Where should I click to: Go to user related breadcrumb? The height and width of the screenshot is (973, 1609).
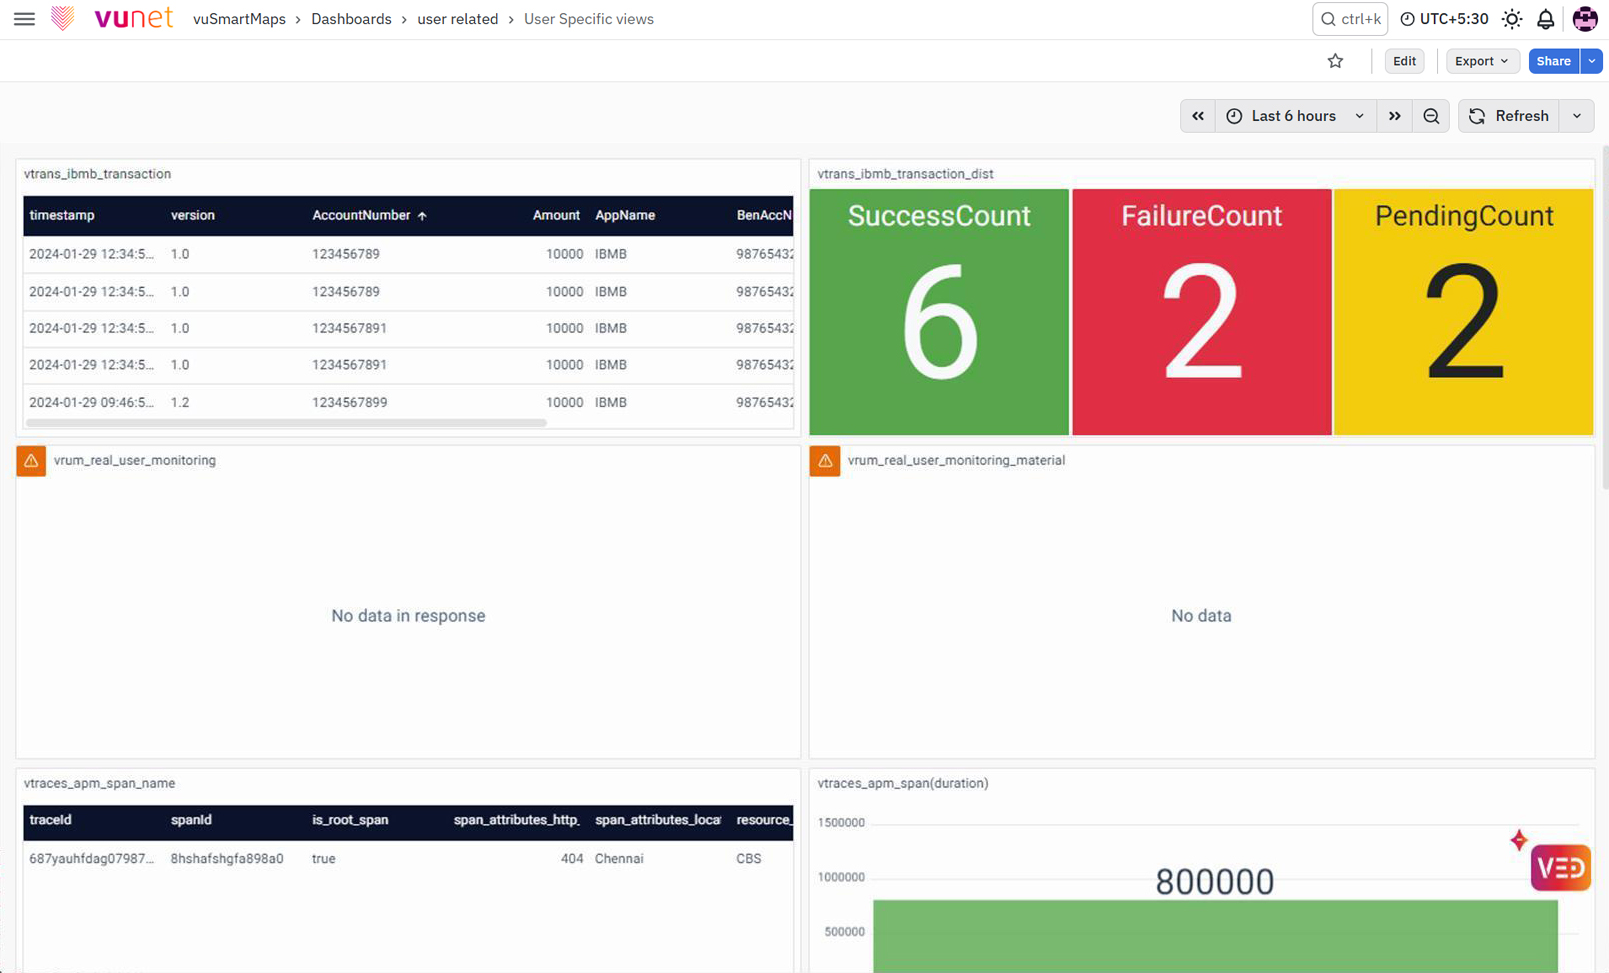(457, 19)
